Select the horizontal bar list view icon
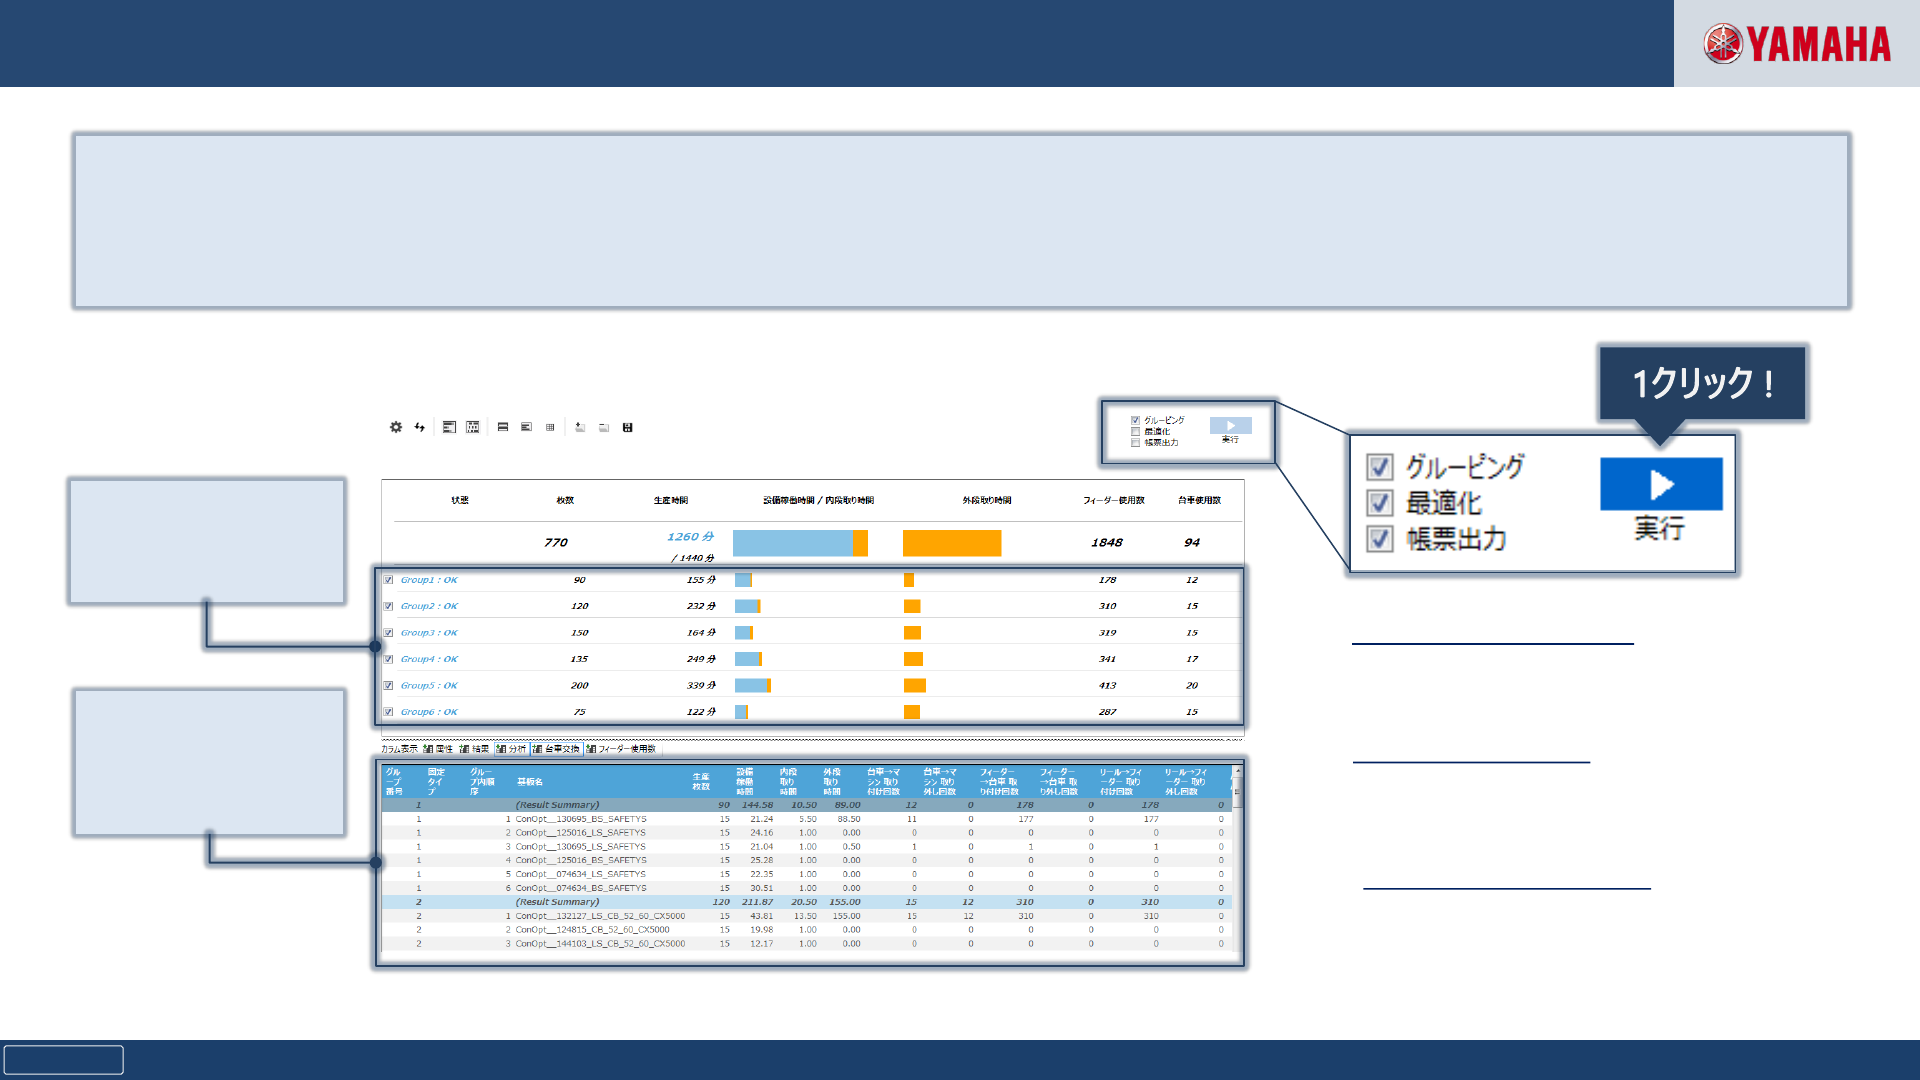This screenshot has width=1920, height=1080. click(x=449, y=427)
